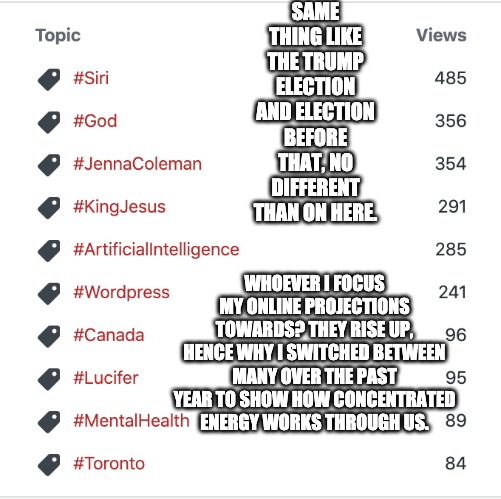Open the #Wordpress hashtag link
501x499 pixels.
pos(121,293)
